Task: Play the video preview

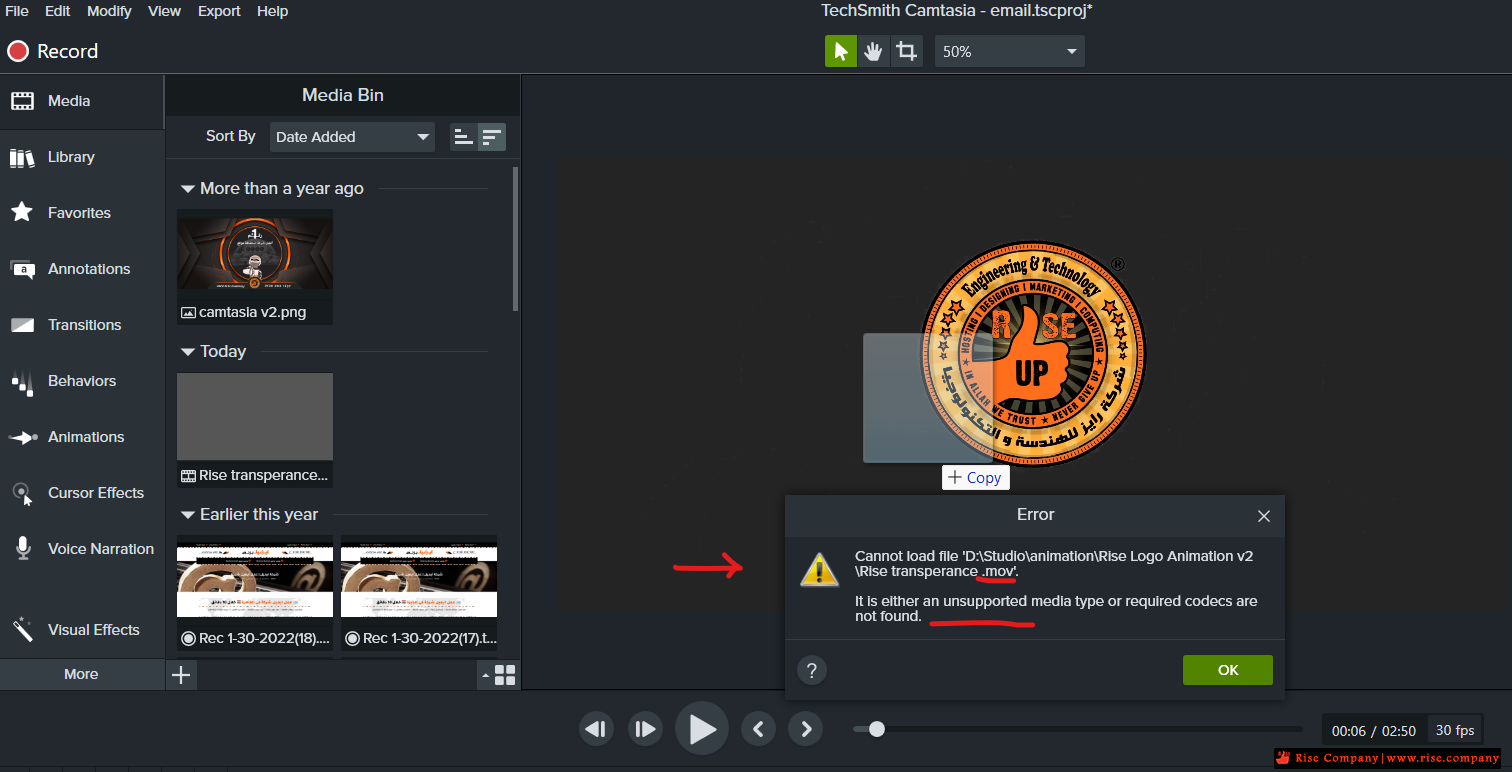Action: (702, 729)
